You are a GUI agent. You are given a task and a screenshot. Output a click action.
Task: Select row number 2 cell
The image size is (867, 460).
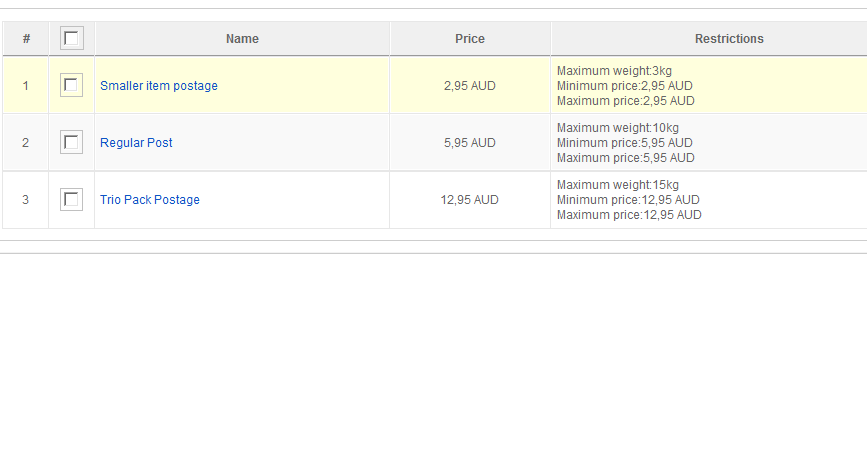point(25,143)
